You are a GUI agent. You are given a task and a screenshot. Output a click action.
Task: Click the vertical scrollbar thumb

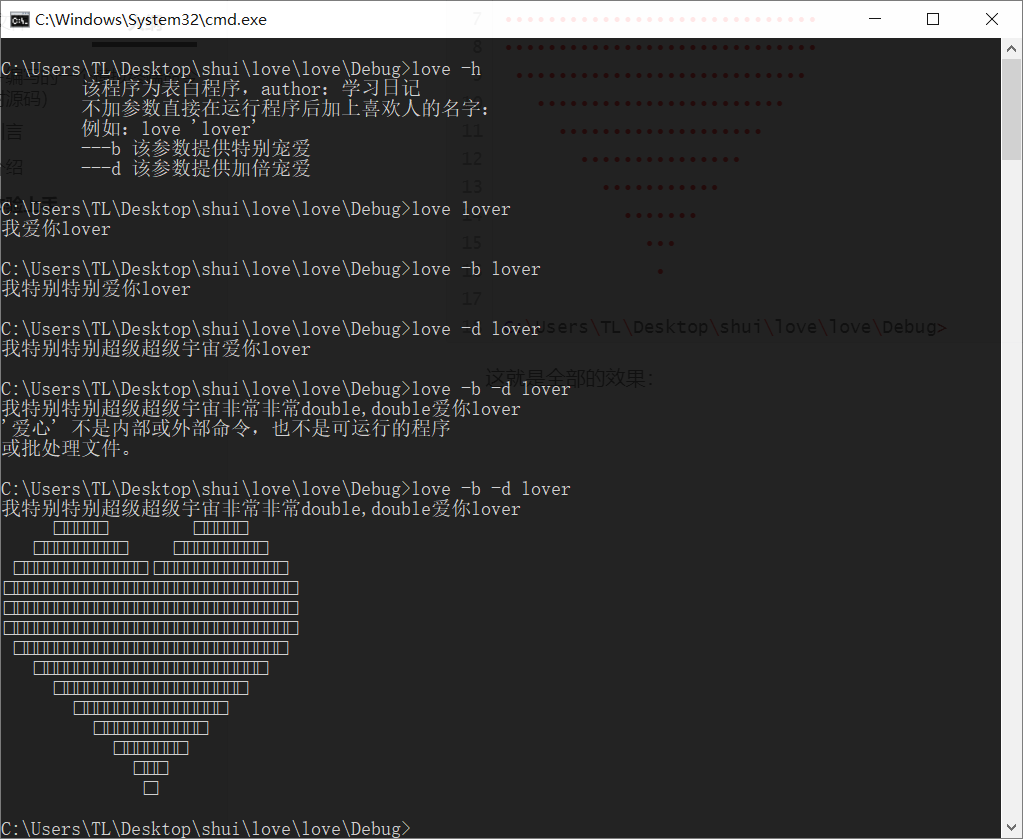pyautogui.click(x=1011, y=109)
